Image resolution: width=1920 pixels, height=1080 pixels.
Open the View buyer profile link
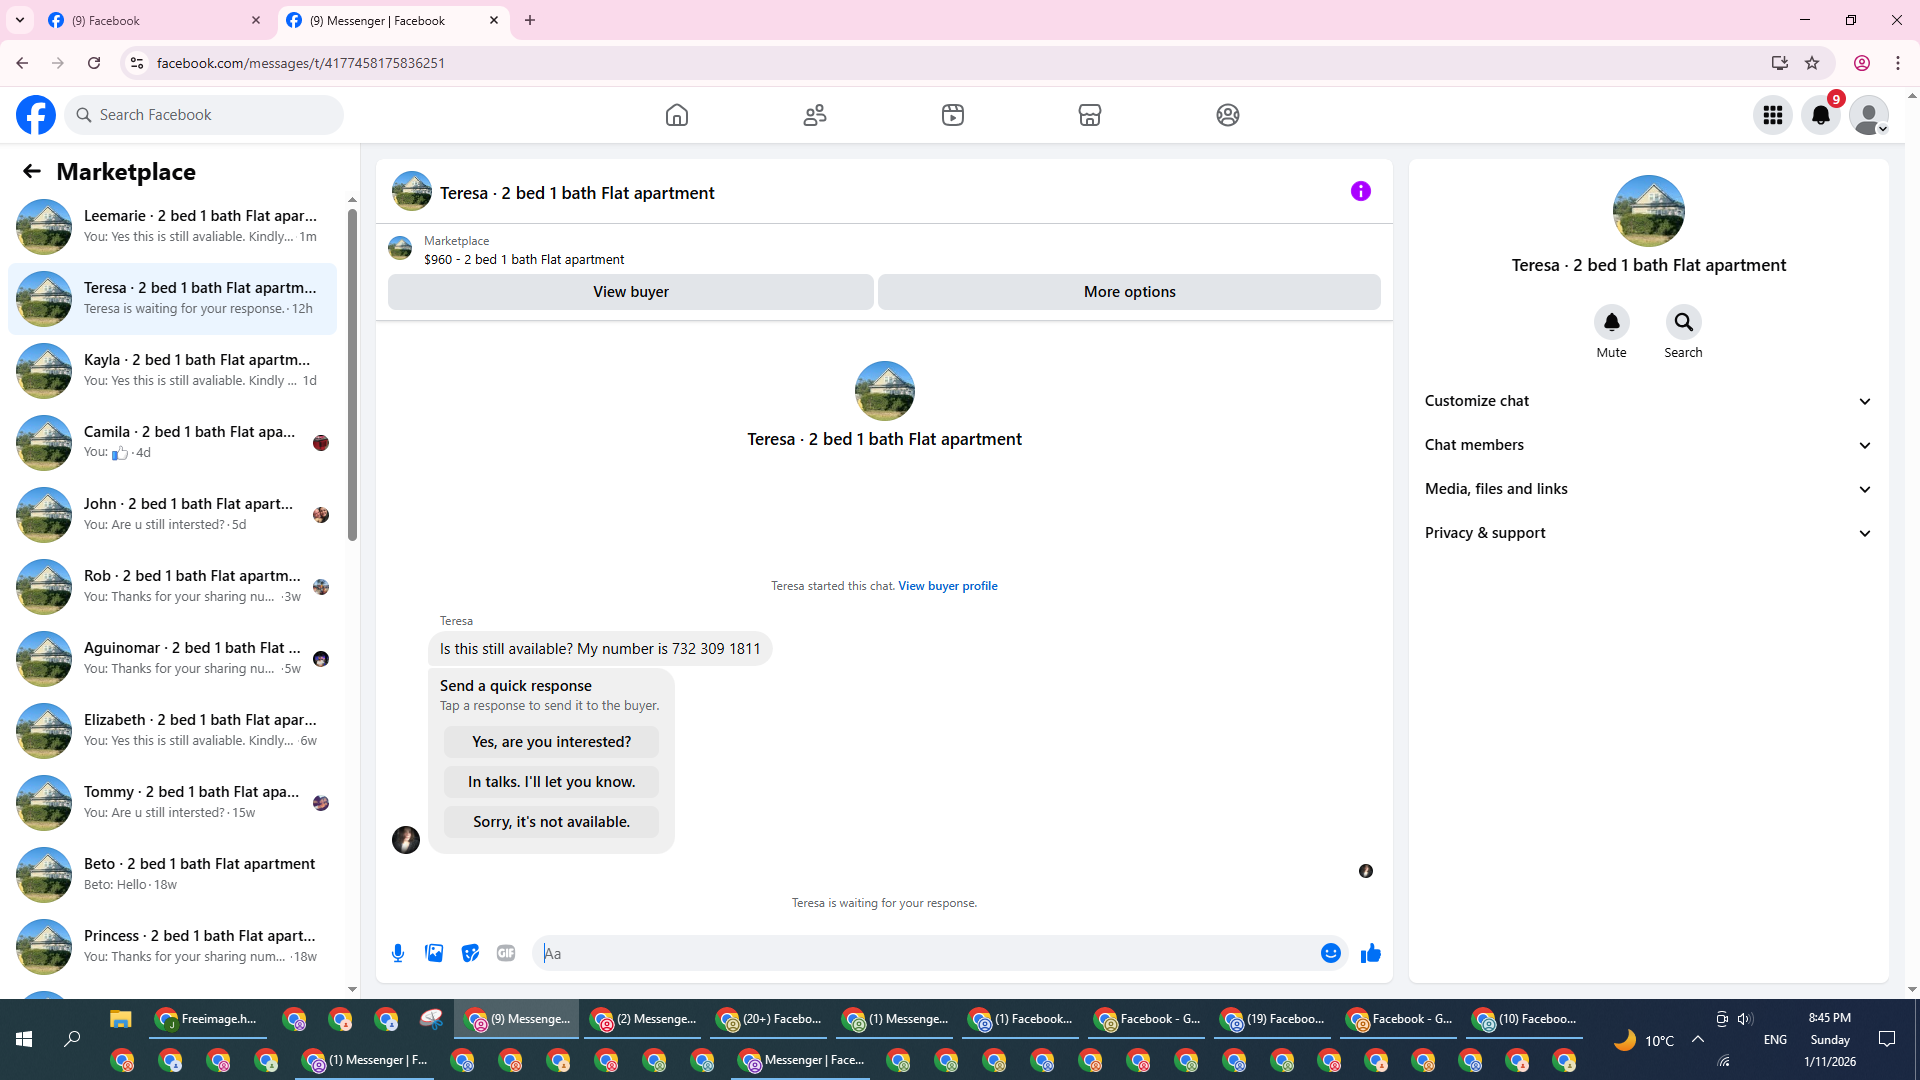(948, 586)
